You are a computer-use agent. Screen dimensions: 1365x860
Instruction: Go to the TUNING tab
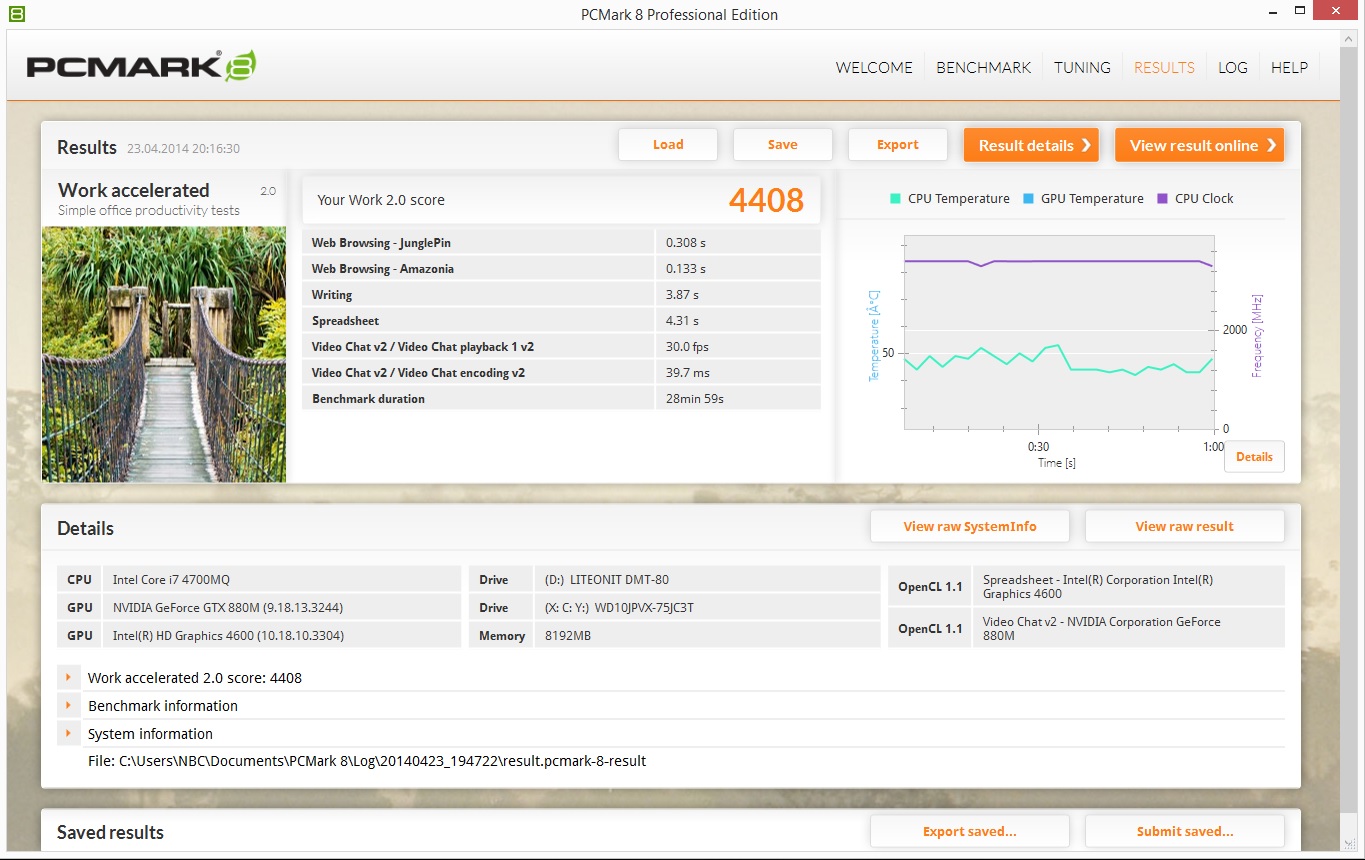click(1082, 67)
